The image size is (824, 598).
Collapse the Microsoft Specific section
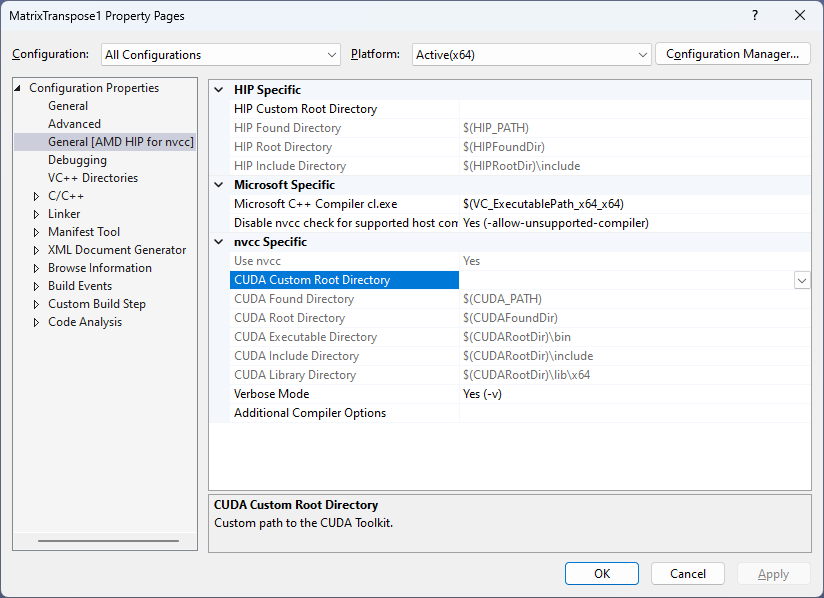tap(219, 185)
